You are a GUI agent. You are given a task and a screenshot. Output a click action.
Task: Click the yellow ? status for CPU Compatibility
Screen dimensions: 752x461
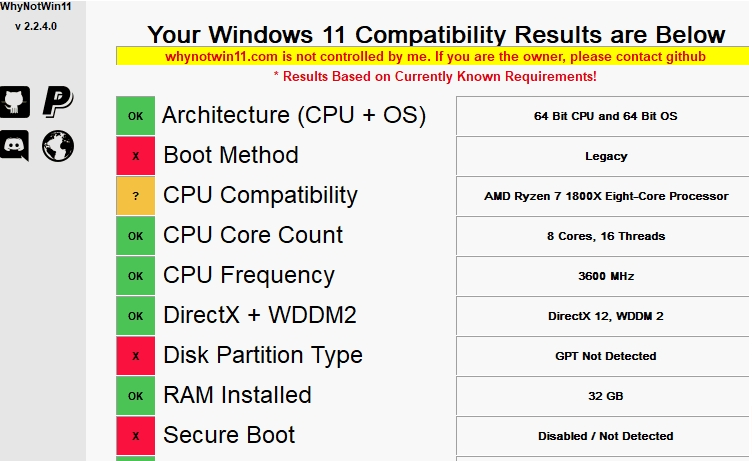pos(136,196)
